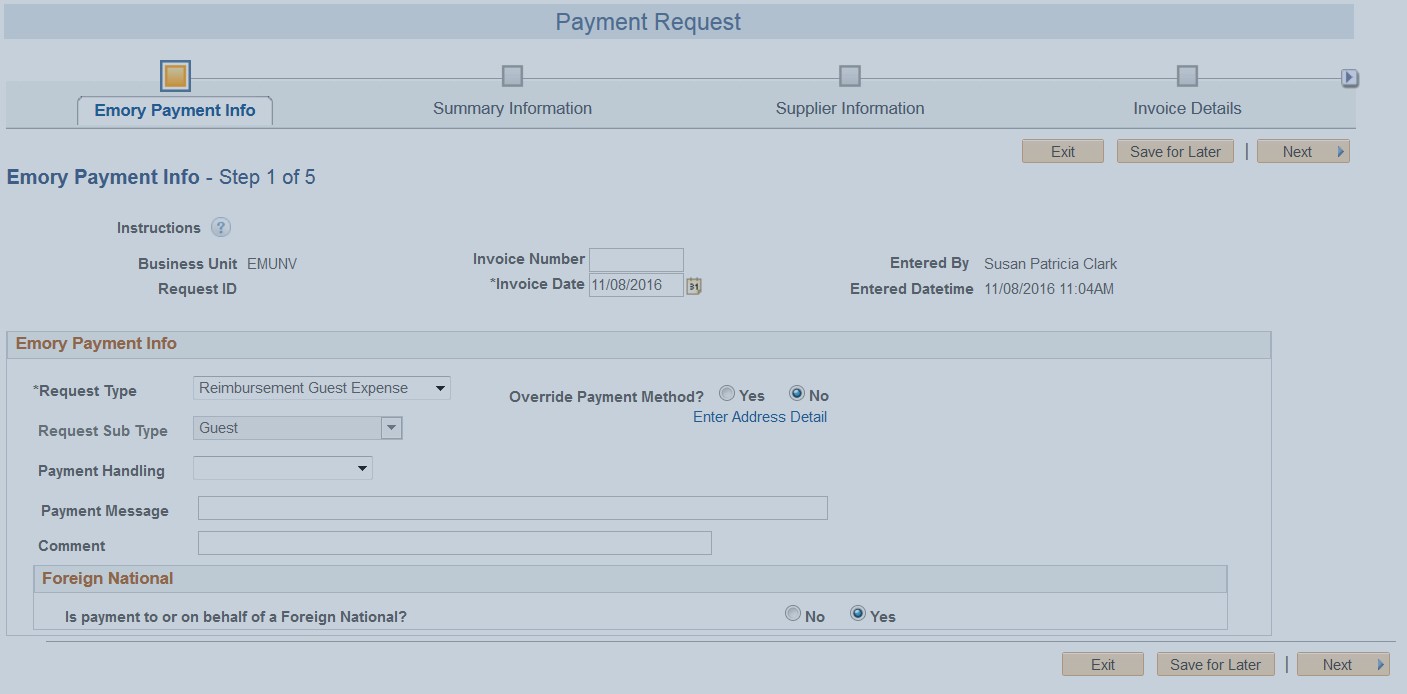1407x694 pixels.
Task: Select the Supplier Information tab label
Action: click(850, 108)
